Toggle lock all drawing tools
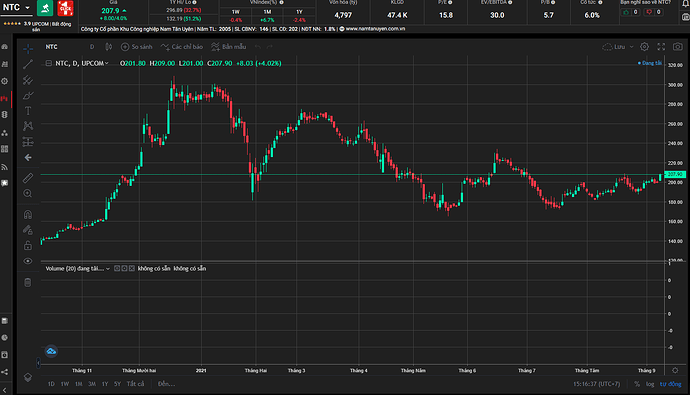 pos(28,245)
